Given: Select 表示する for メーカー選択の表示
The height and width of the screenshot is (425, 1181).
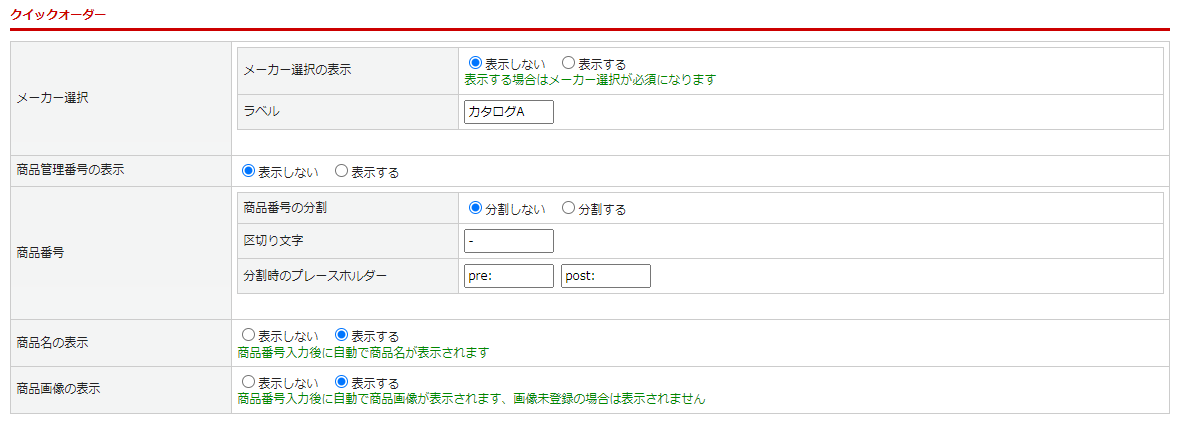Looking at the screenshot, I should [569, 63].
